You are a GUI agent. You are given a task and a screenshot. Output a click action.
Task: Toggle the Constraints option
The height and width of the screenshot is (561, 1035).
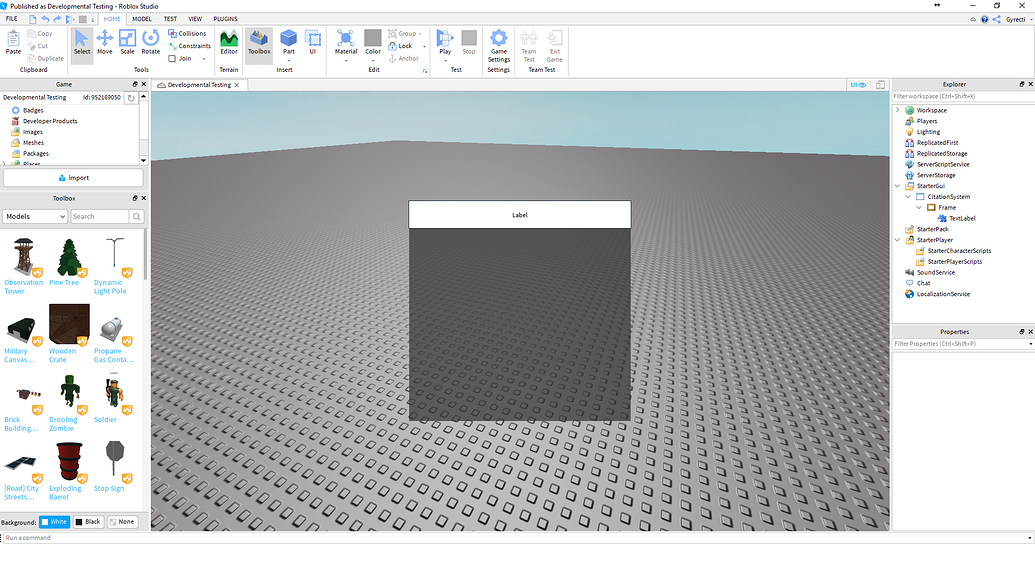[x=189, y=46]
